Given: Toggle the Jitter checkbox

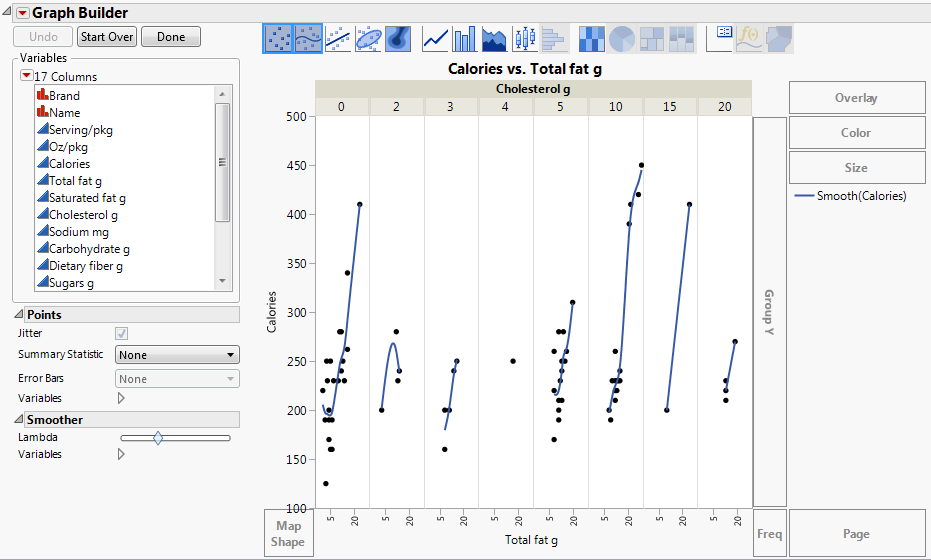Looking at the screenshot, I should [x=122, y=334].
